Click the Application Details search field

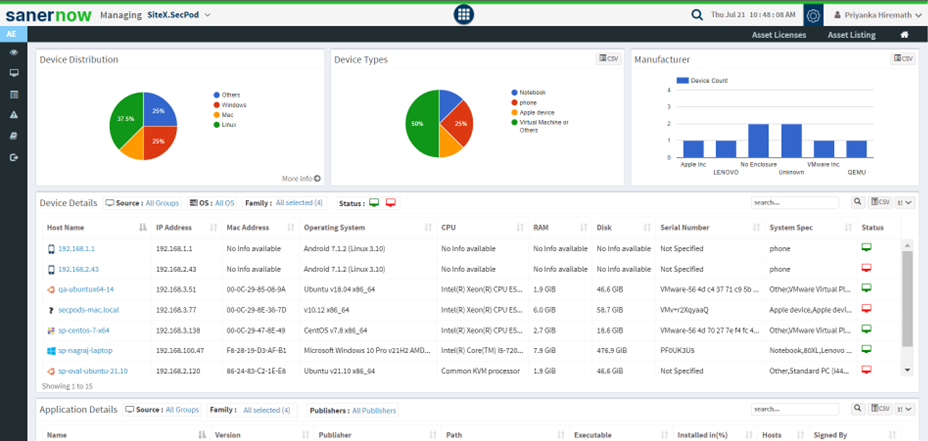[795, 409]
